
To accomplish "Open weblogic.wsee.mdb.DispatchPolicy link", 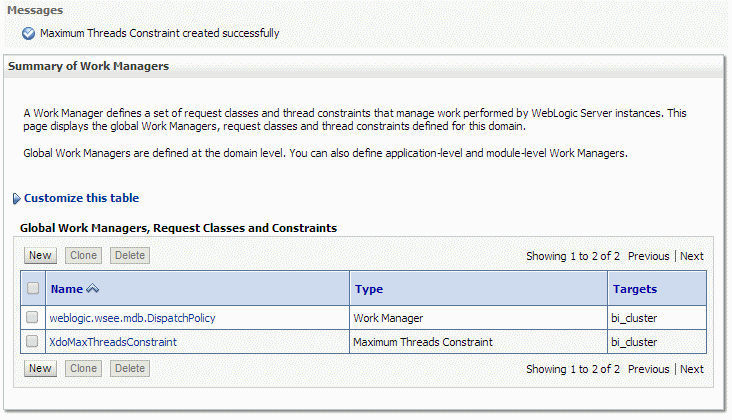I will coord(133,318).
